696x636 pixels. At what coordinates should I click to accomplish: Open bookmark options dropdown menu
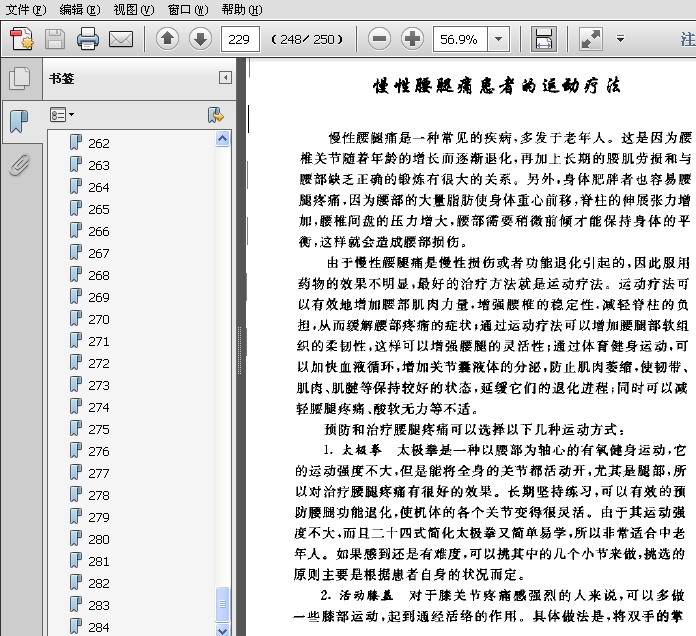[62, 115]
